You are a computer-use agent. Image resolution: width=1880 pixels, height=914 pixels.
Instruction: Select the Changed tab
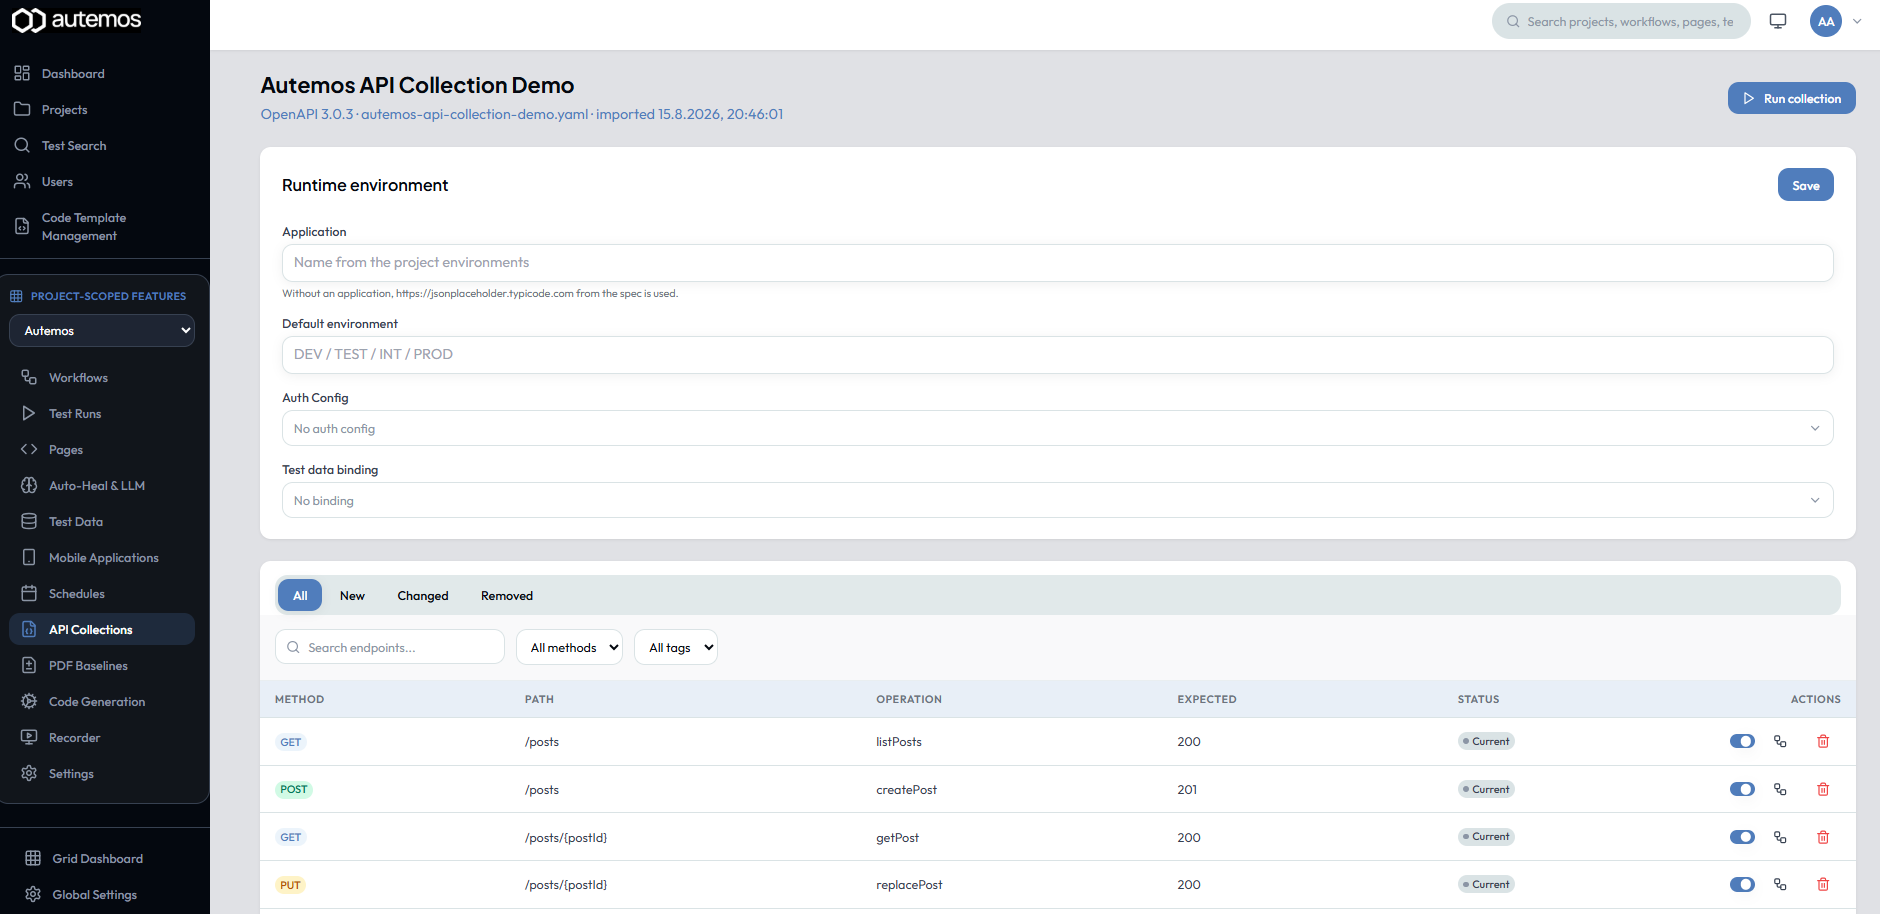tap(423, 595)
